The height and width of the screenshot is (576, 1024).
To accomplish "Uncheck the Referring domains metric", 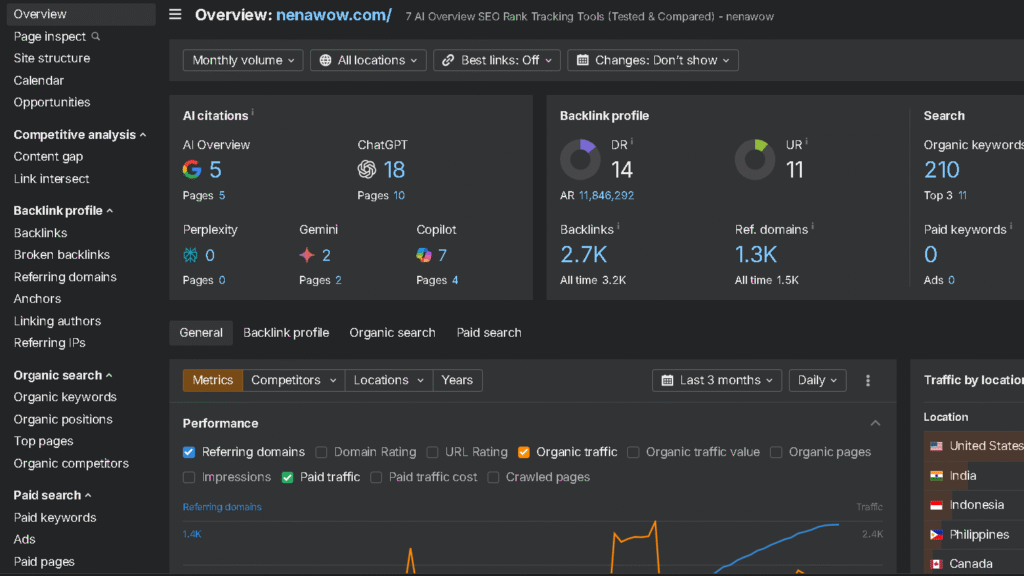I will pos(188,452).
